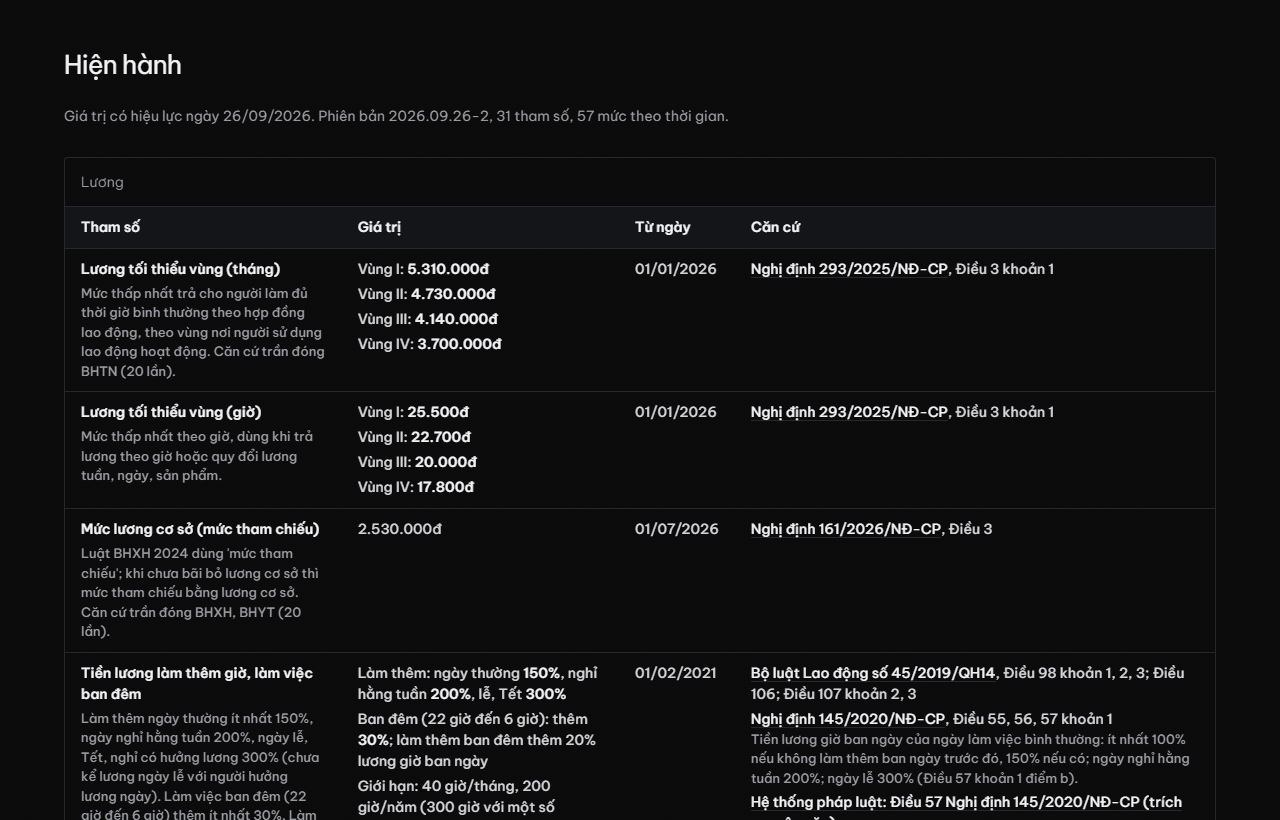
Task: Click the 'Tham số' column header
Action: [x=110, y=227]
